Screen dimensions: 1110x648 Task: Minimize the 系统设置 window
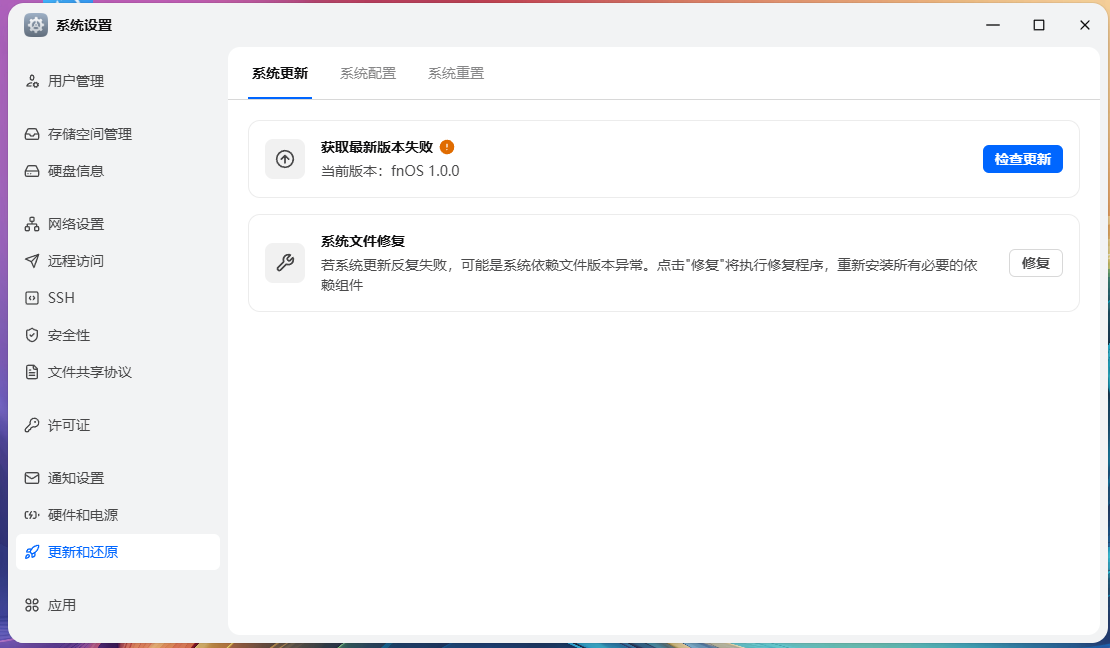tap(993, 25)
